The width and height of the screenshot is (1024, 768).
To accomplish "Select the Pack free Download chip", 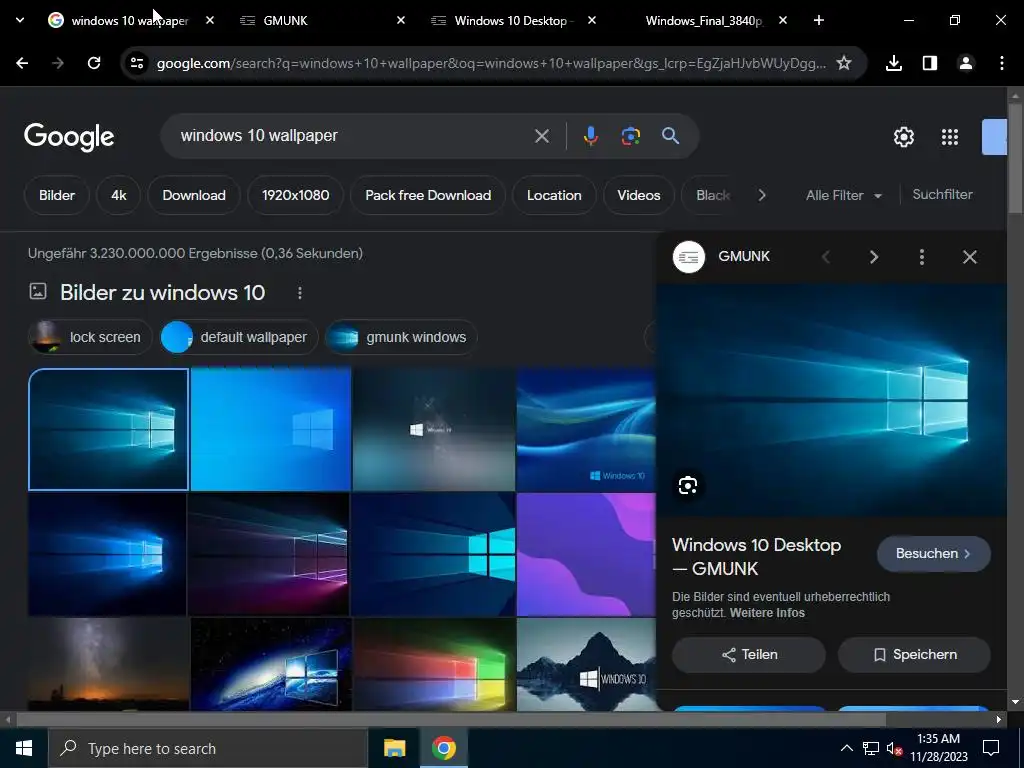I will pos(428,195).
